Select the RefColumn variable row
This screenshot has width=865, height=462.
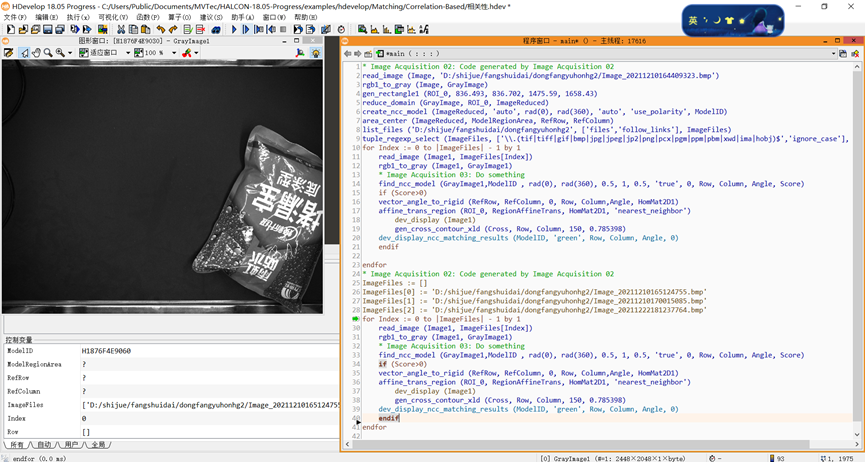tap(172, 391)
